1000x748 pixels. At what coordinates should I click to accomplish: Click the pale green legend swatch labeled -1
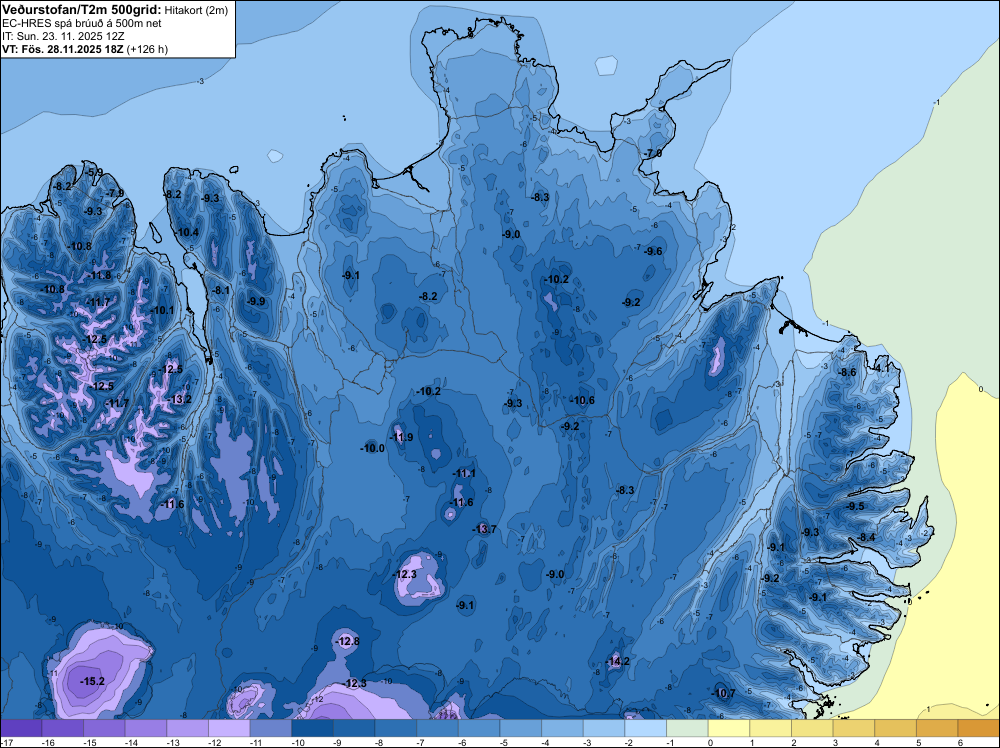point(687,728)
